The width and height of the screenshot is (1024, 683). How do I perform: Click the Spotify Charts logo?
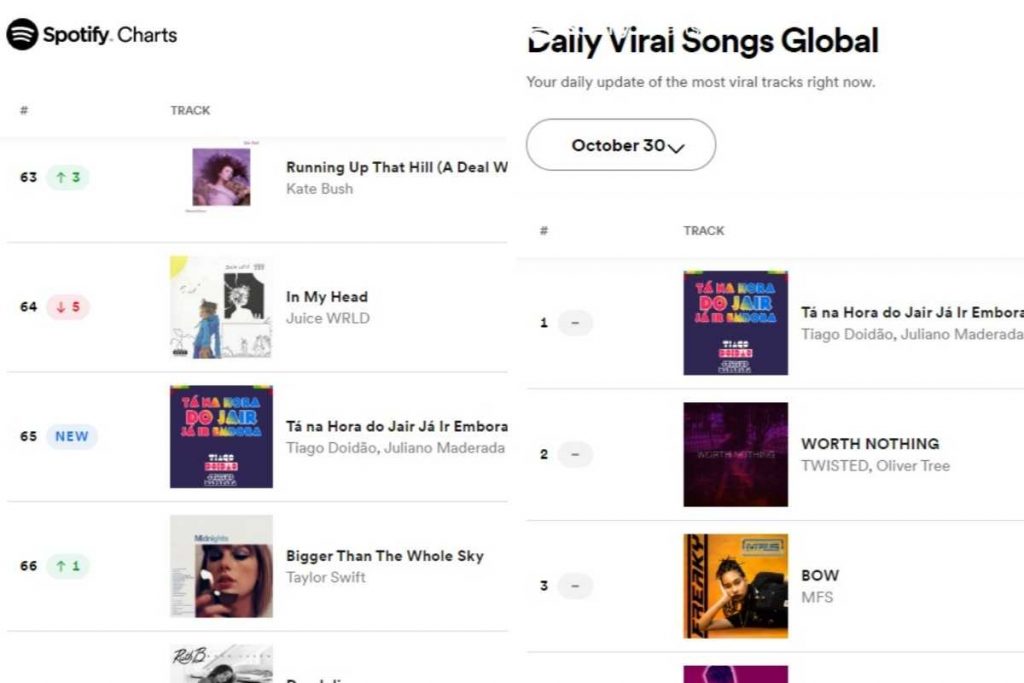[92, 35]
